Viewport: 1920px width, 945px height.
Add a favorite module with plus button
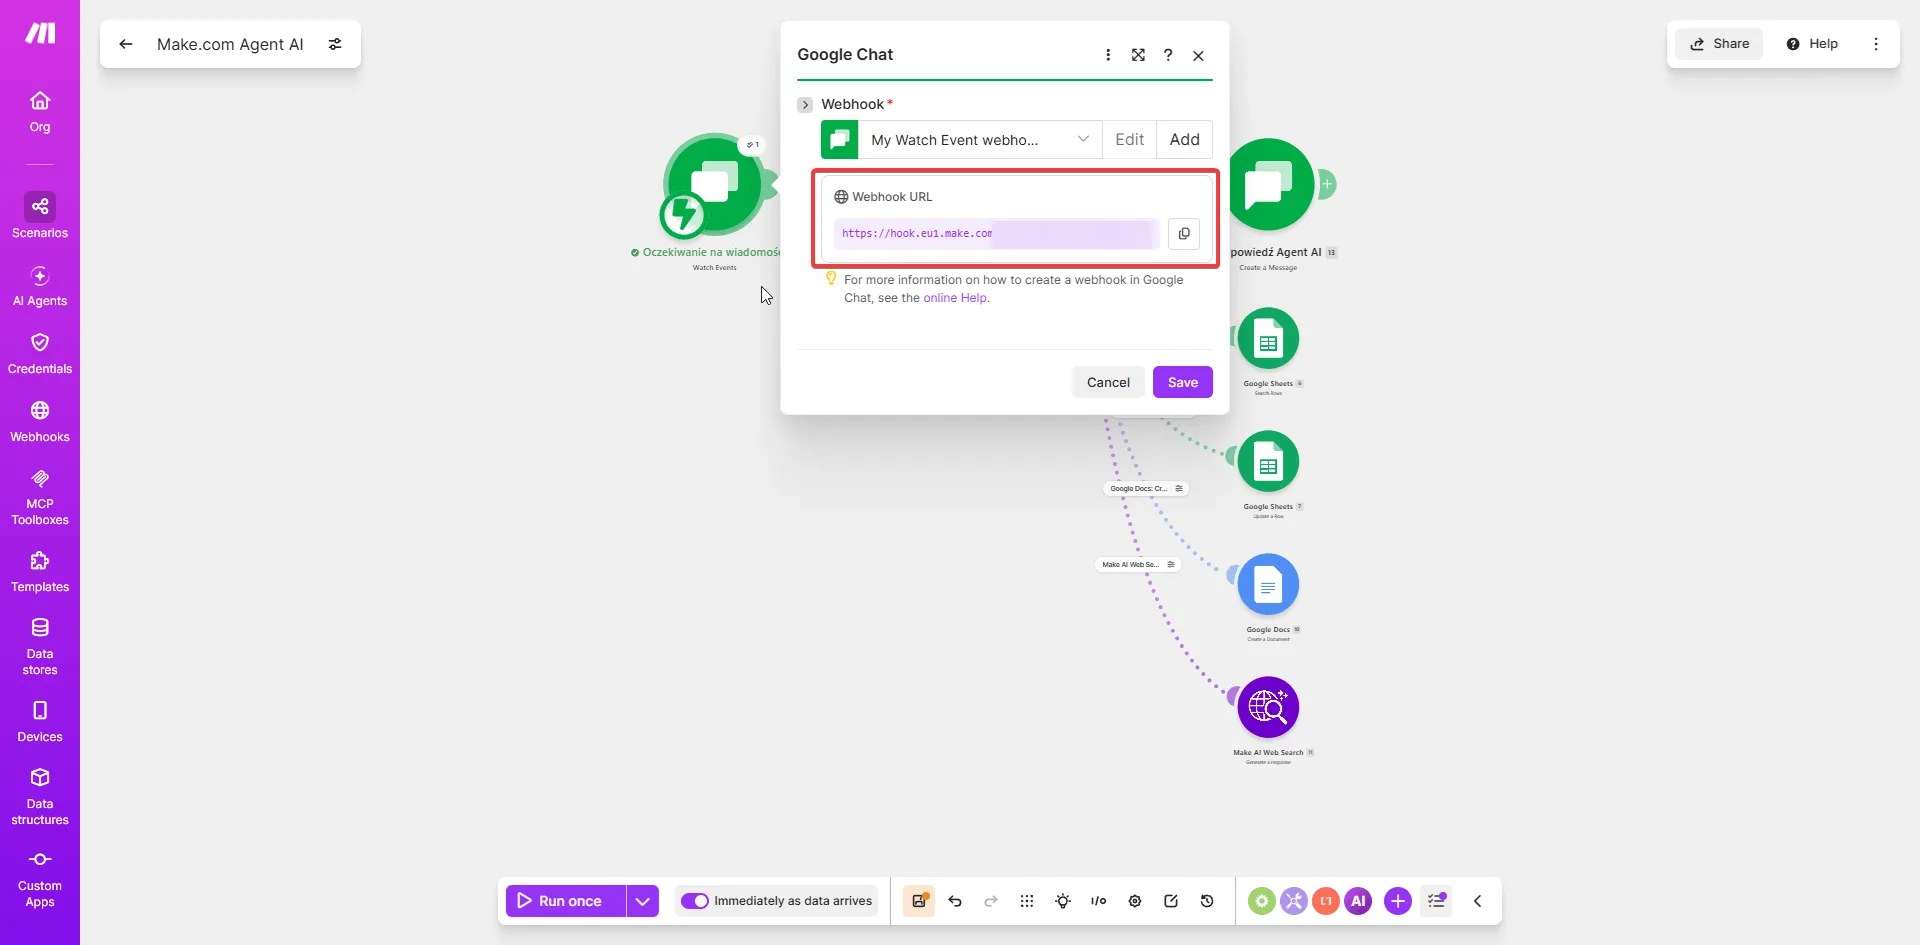1398,901
